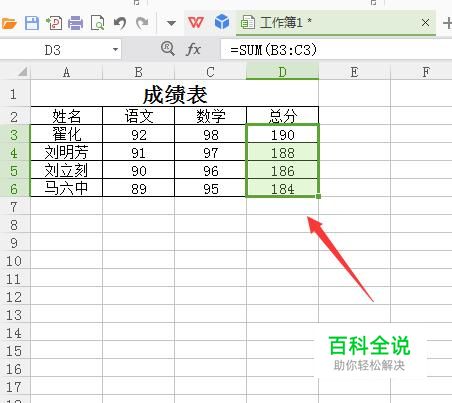Screen dimensions: 452x403
Task: Print the workbook using the printer icon
Action: pyautogui.click(x=75, y=23)
